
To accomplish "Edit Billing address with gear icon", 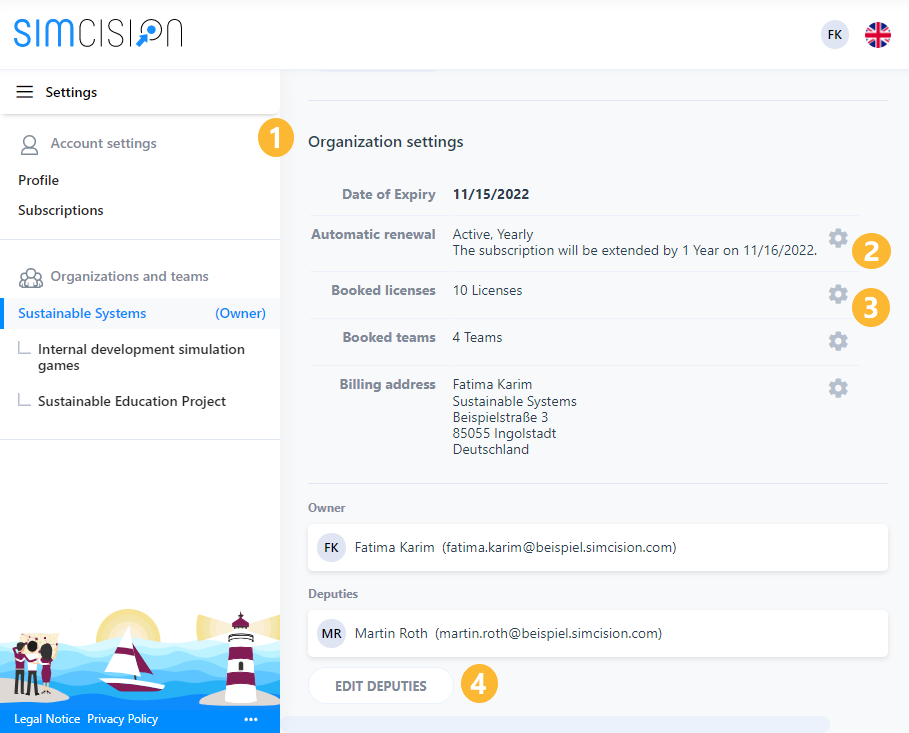I will (838, 388).
